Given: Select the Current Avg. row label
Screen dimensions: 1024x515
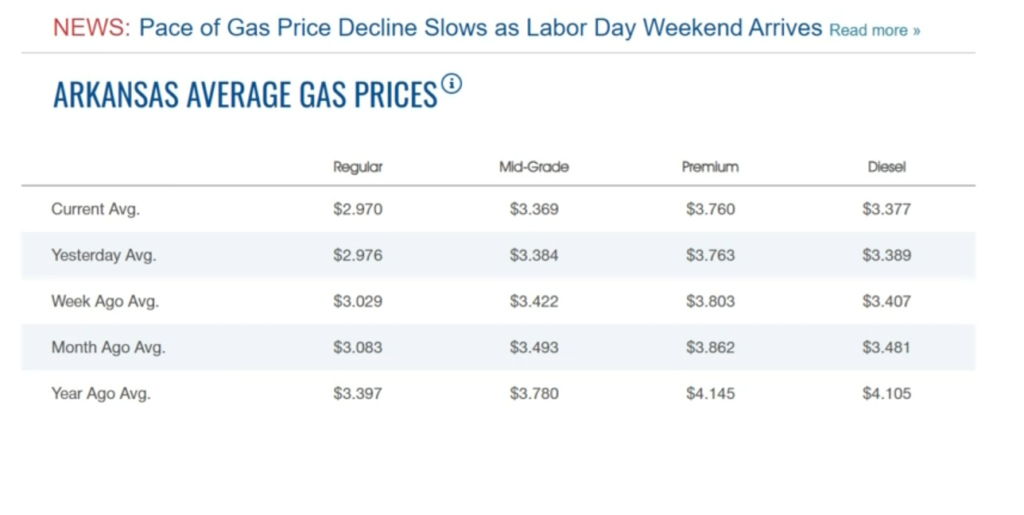Looking at the screenshot, I should [96, 209].
